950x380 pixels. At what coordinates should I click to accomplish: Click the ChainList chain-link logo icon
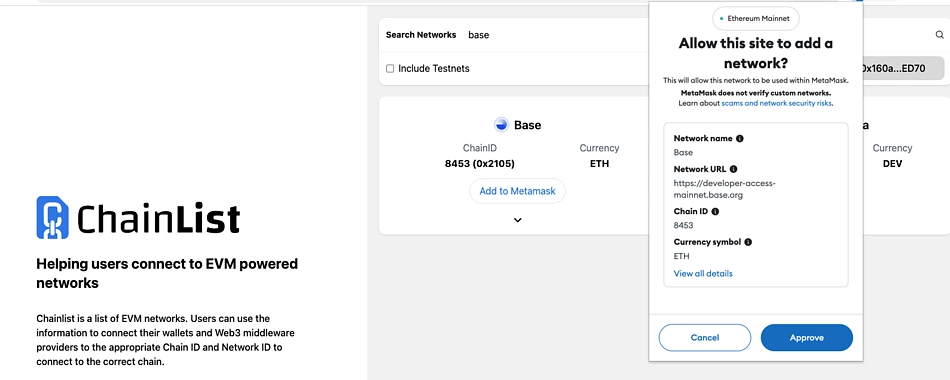coord(53,217)
